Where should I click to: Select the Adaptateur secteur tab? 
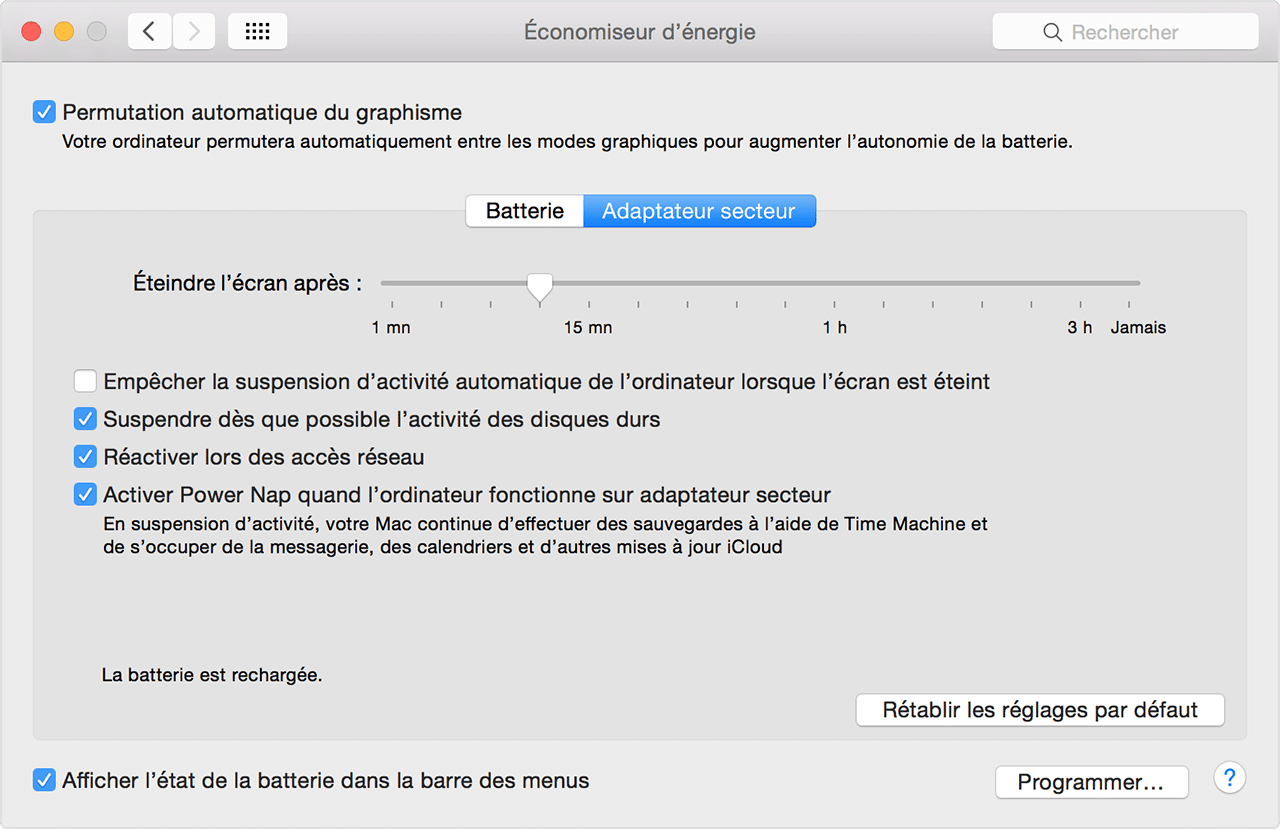(x=699, y=211)
